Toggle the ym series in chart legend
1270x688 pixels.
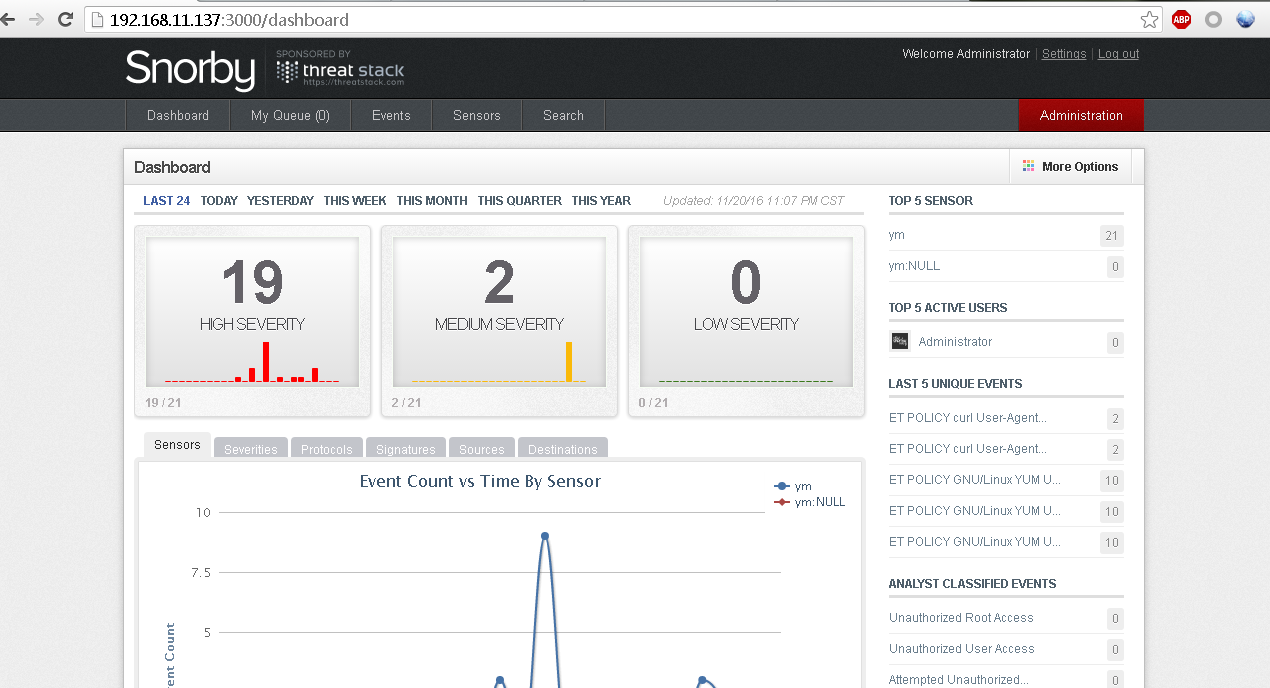click(x=802, y=486)
